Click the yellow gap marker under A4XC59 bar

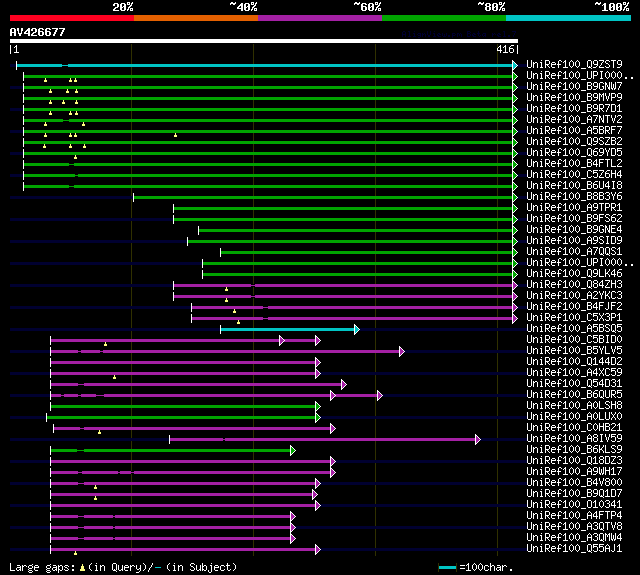(x=115, y=377)
